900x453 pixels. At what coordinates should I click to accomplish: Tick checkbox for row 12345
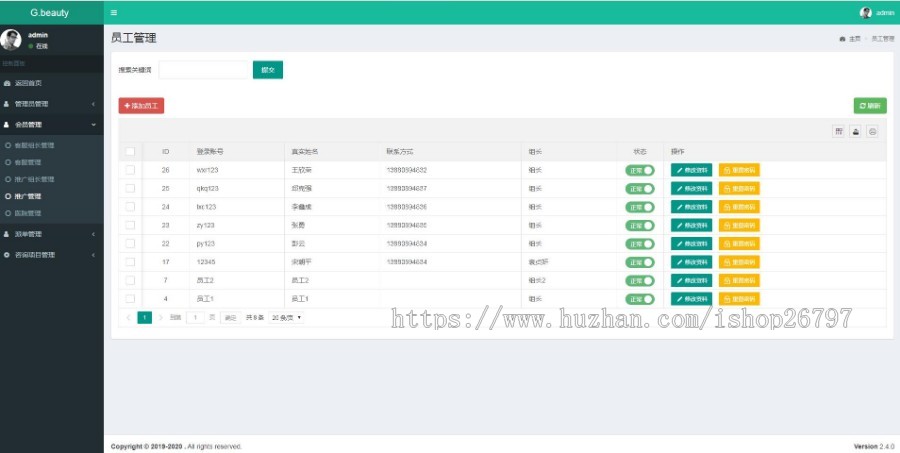[130, 262]
